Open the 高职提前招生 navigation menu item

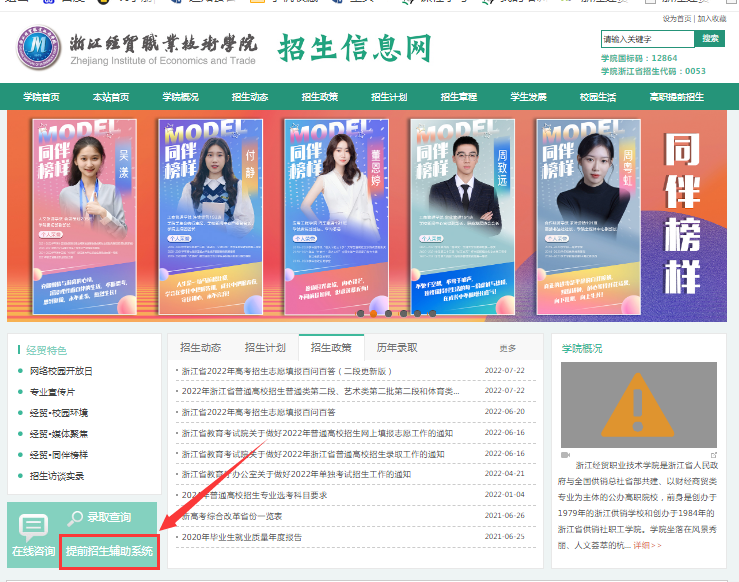676,97
